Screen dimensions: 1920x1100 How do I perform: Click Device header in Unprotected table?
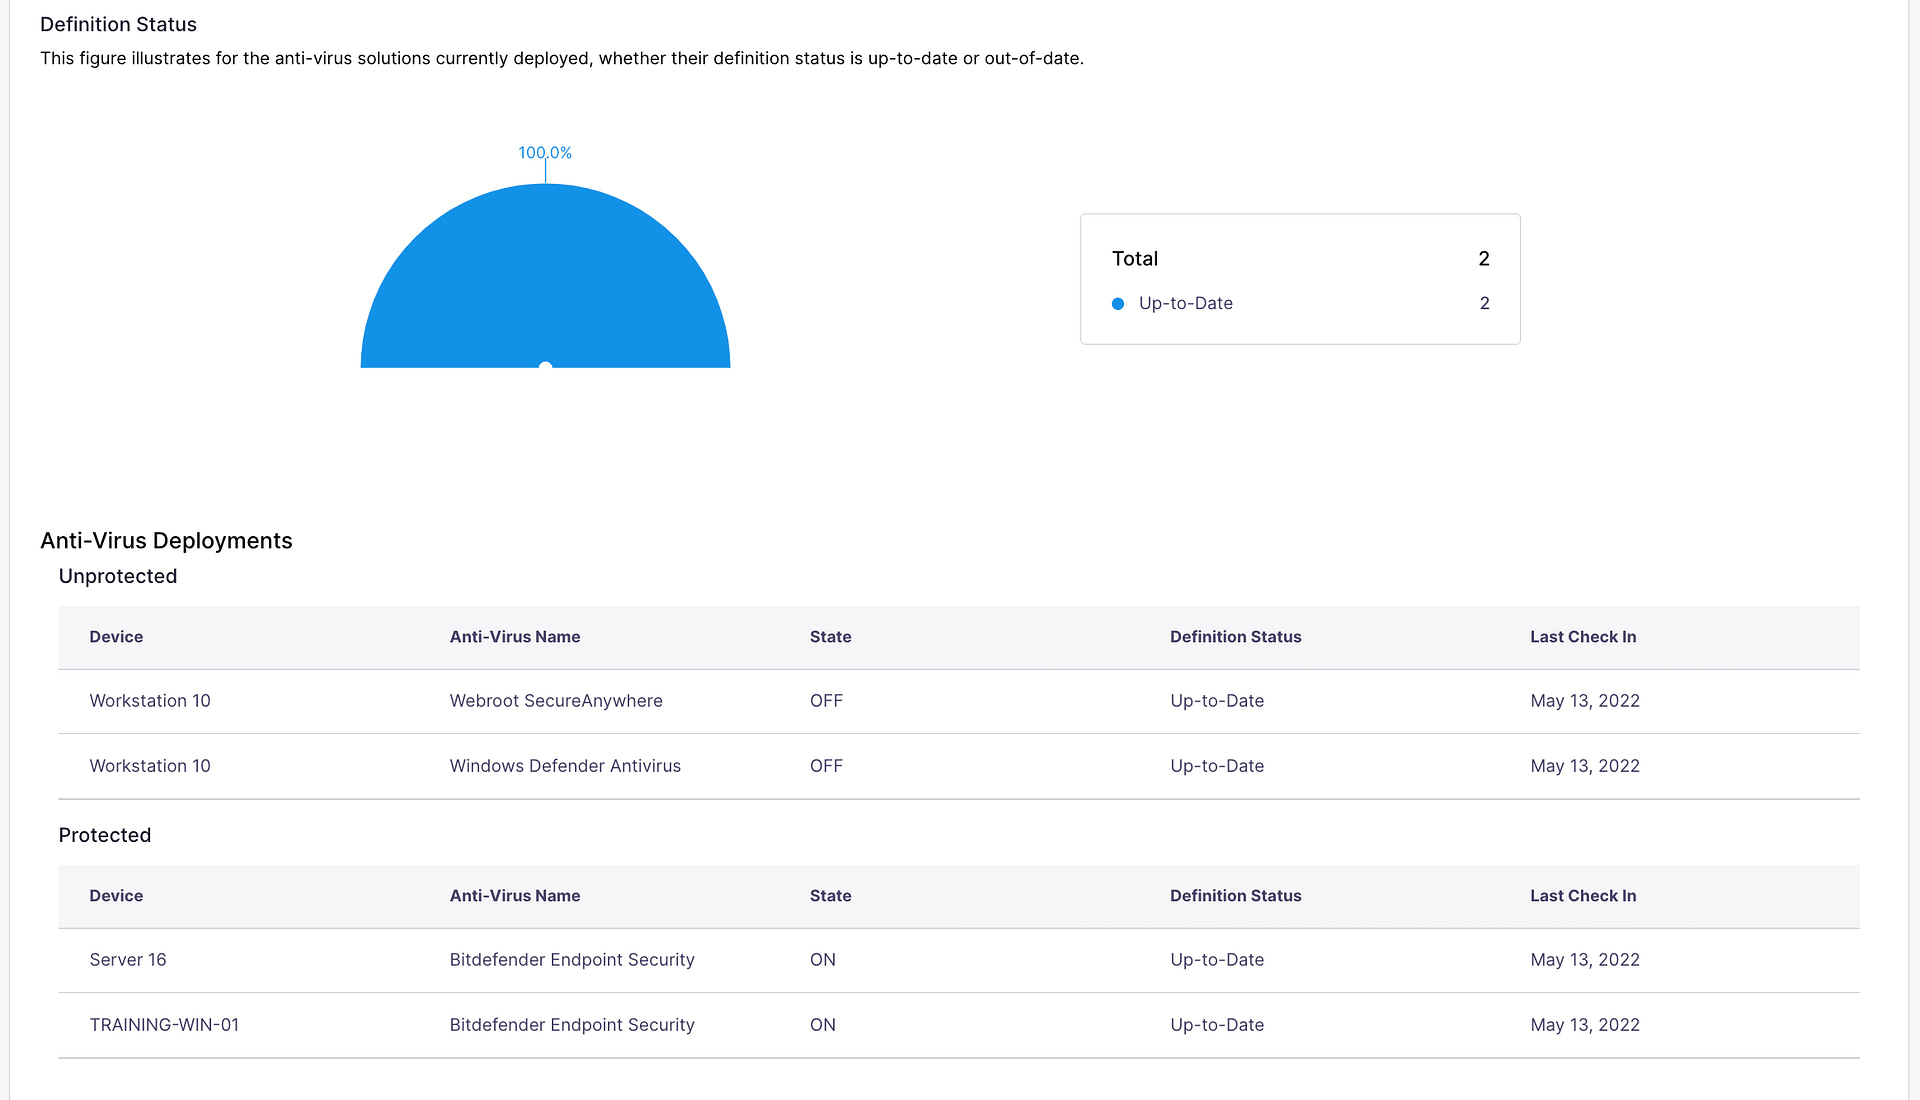pos(116,637)
